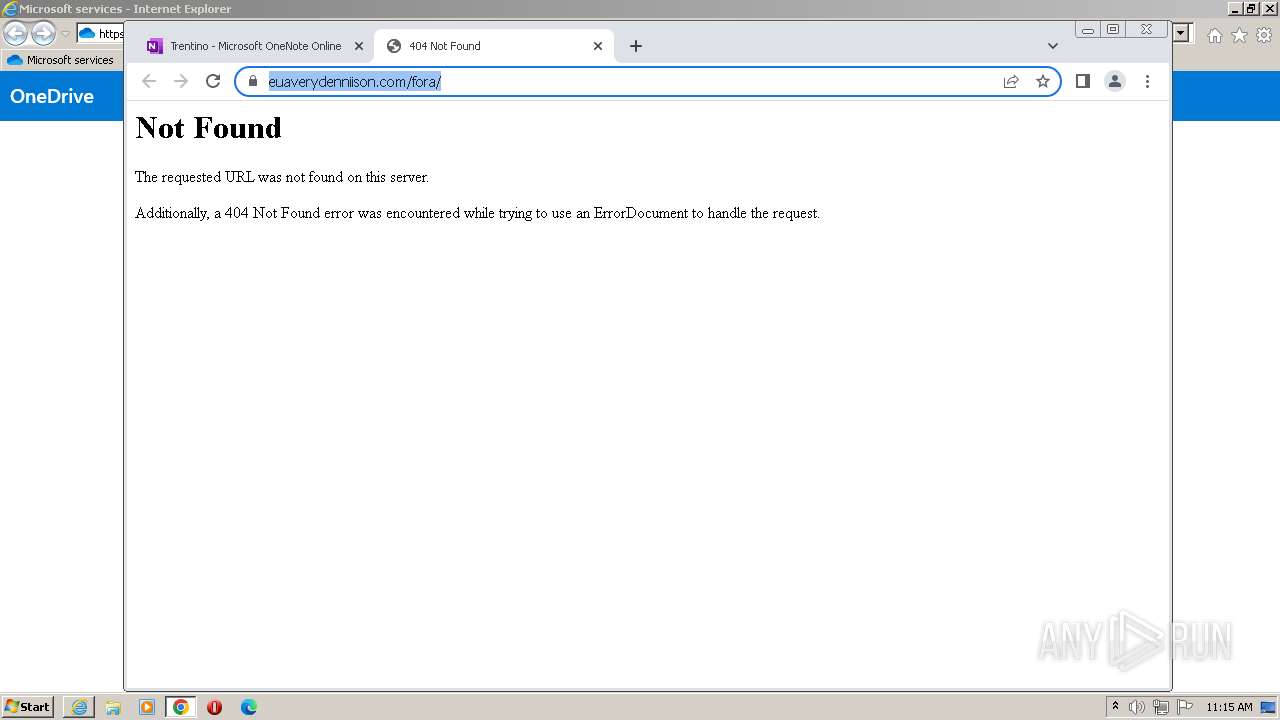
Task: Open the volume tray icon
Action: 1137,707
